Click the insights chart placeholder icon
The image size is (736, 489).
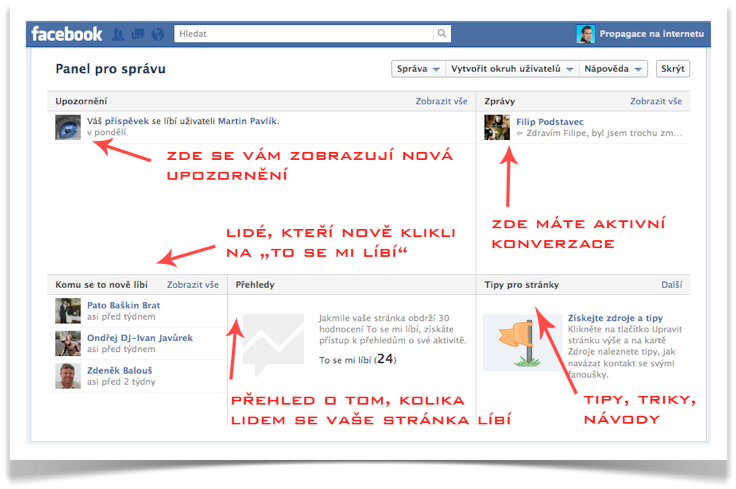pos(274,343)
